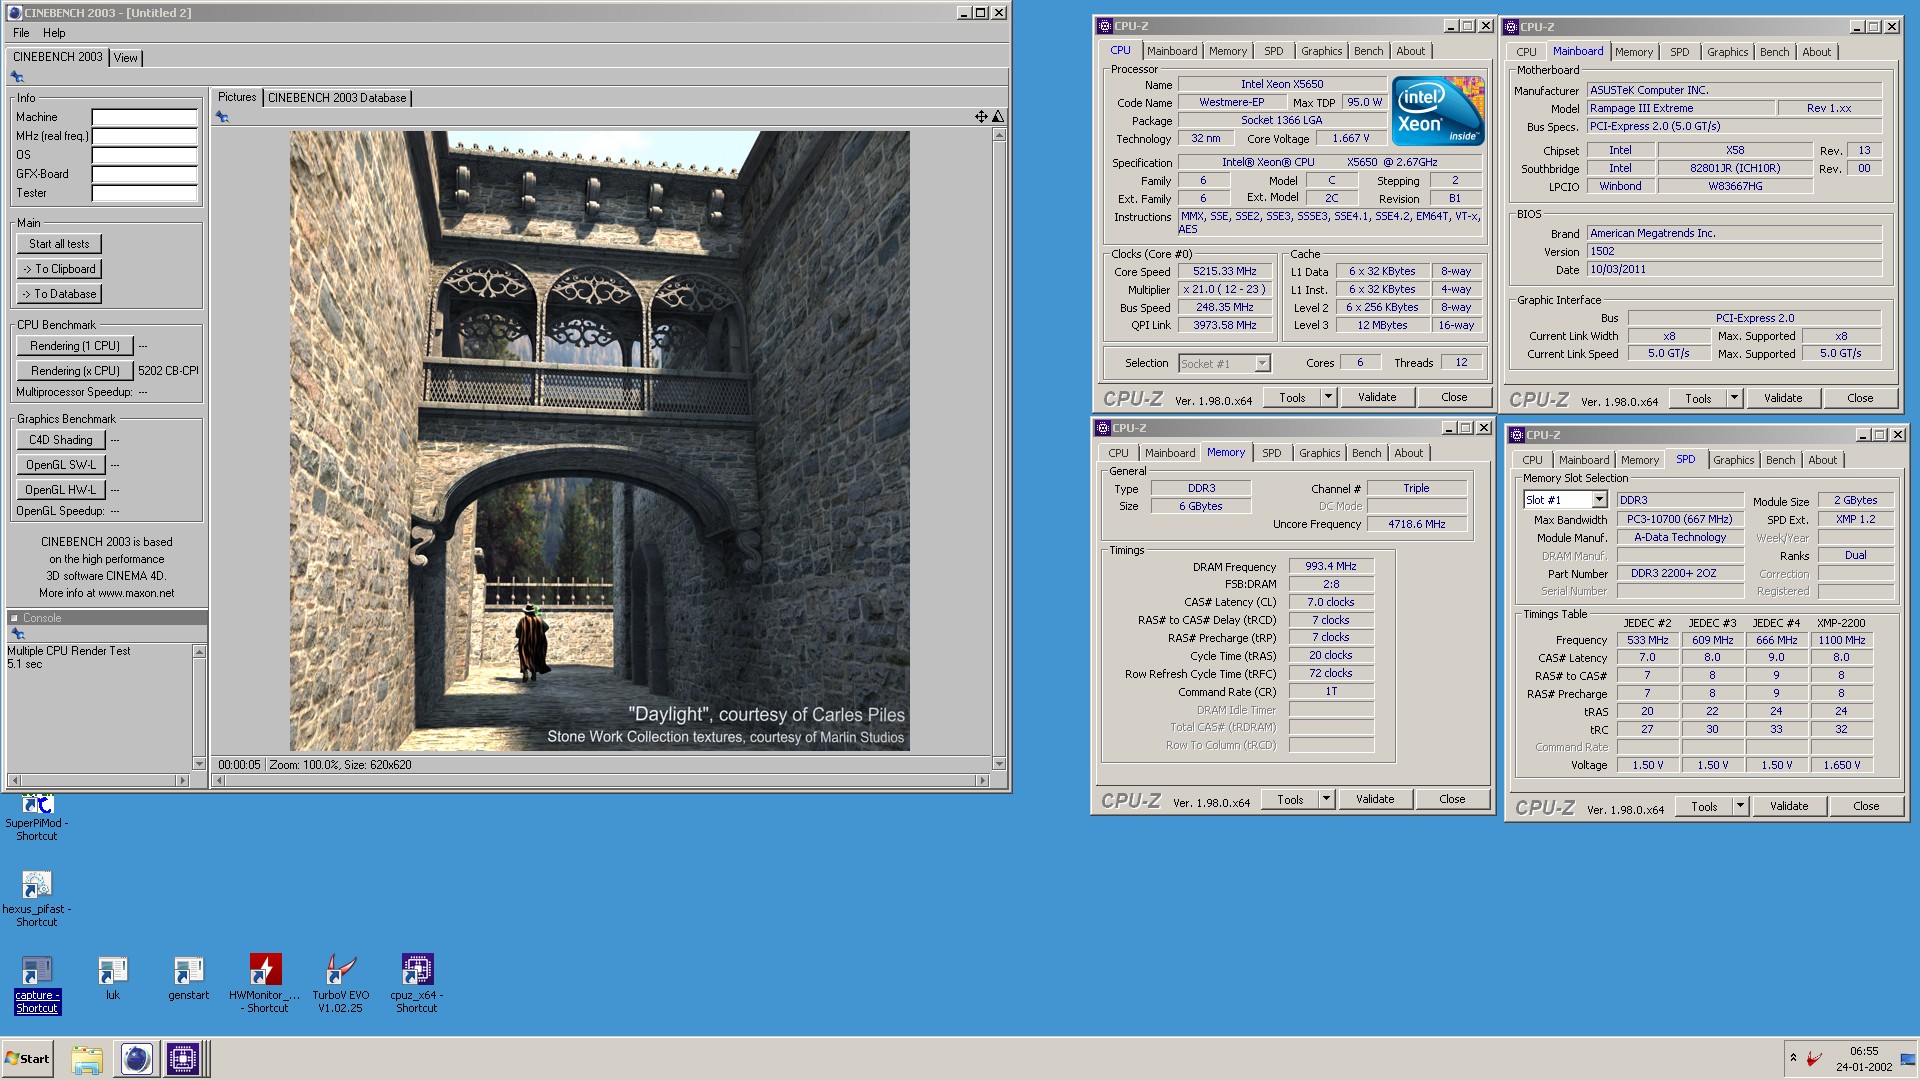Click DRAM Frequency value 993.4 MHz
This screenshot has height=1080, width=1920.
[1331, 566]
